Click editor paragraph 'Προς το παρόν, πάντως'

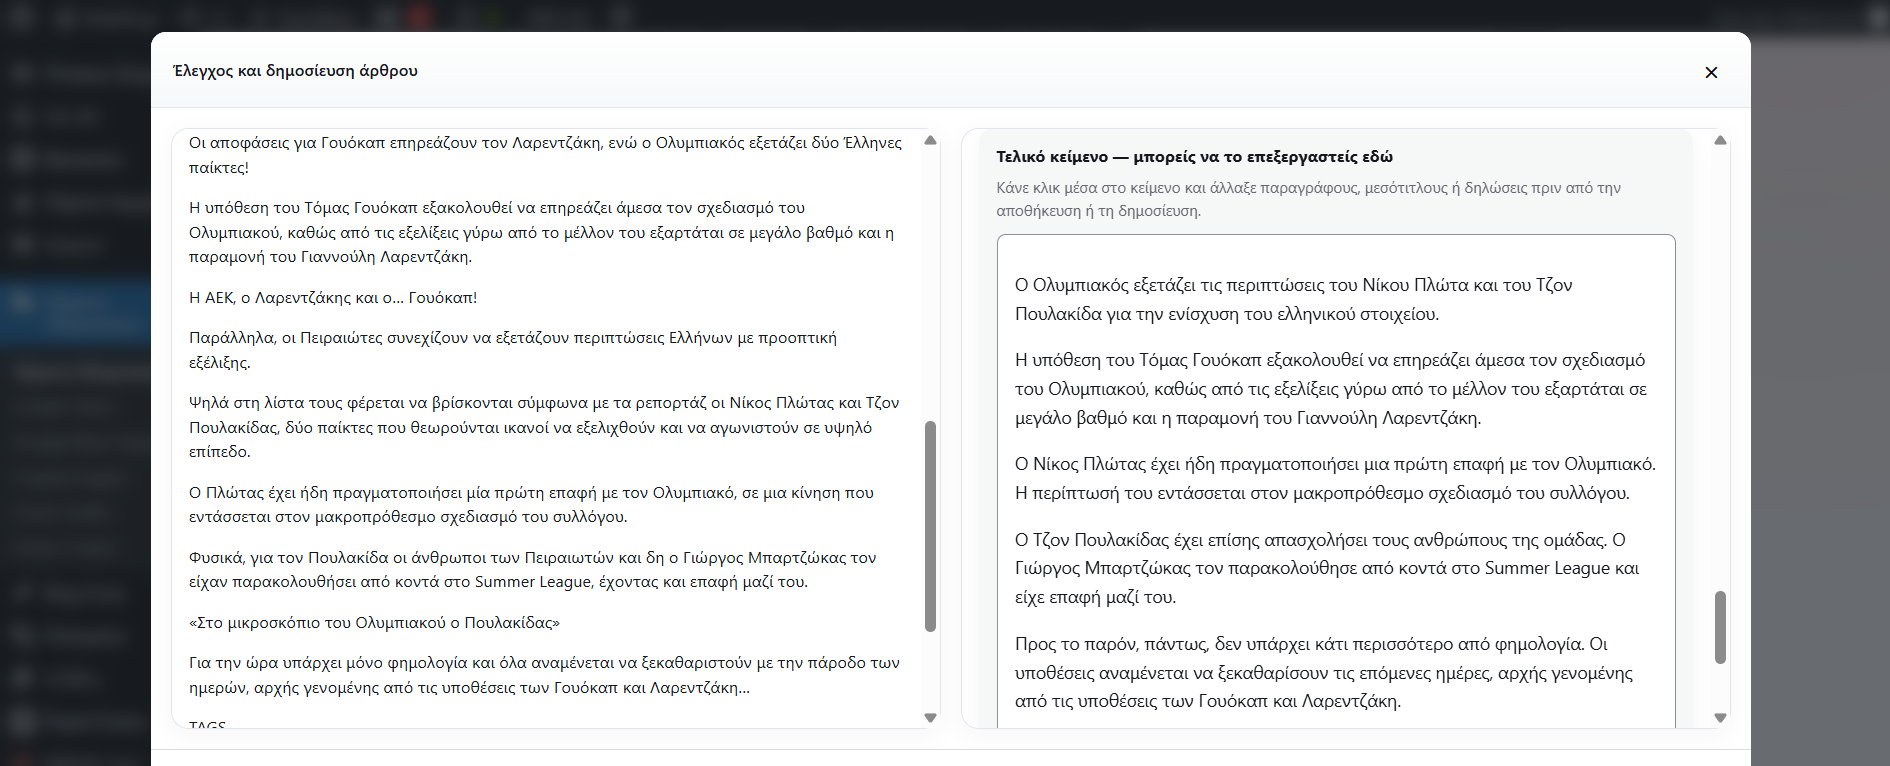pyautogui.click(x=1324, y=672)
